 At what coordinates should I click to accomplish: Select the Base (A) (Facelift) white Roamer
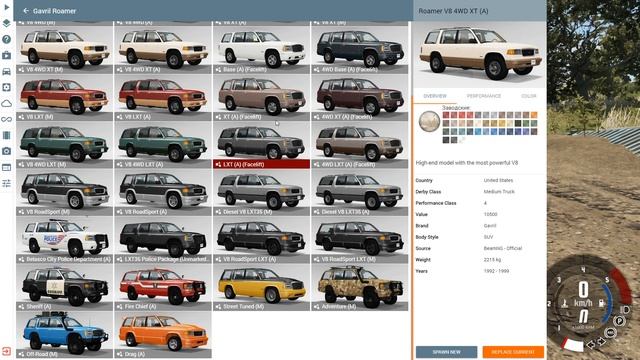(261, 50)
